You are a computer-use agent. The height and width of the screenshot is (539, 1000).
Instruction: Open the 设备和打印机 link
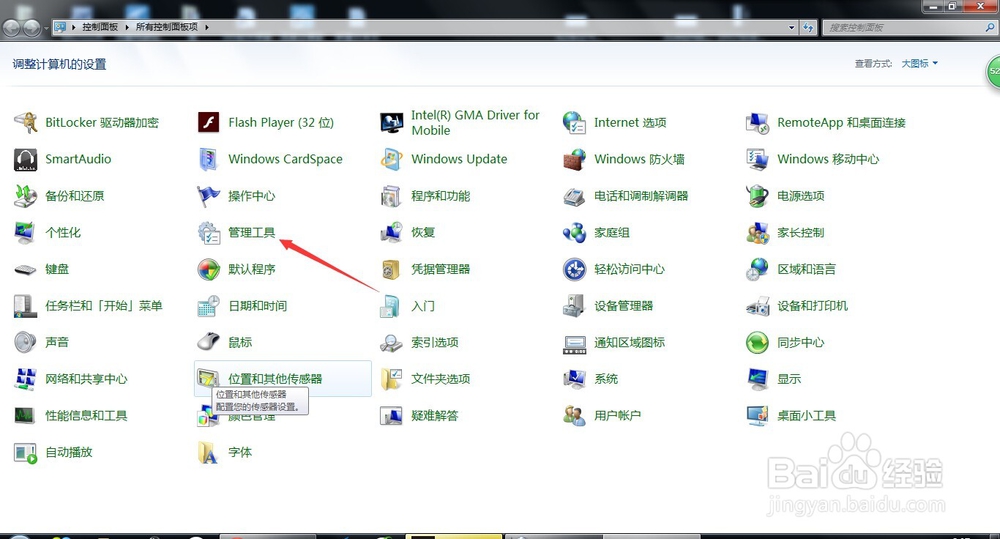coord(812,306)
